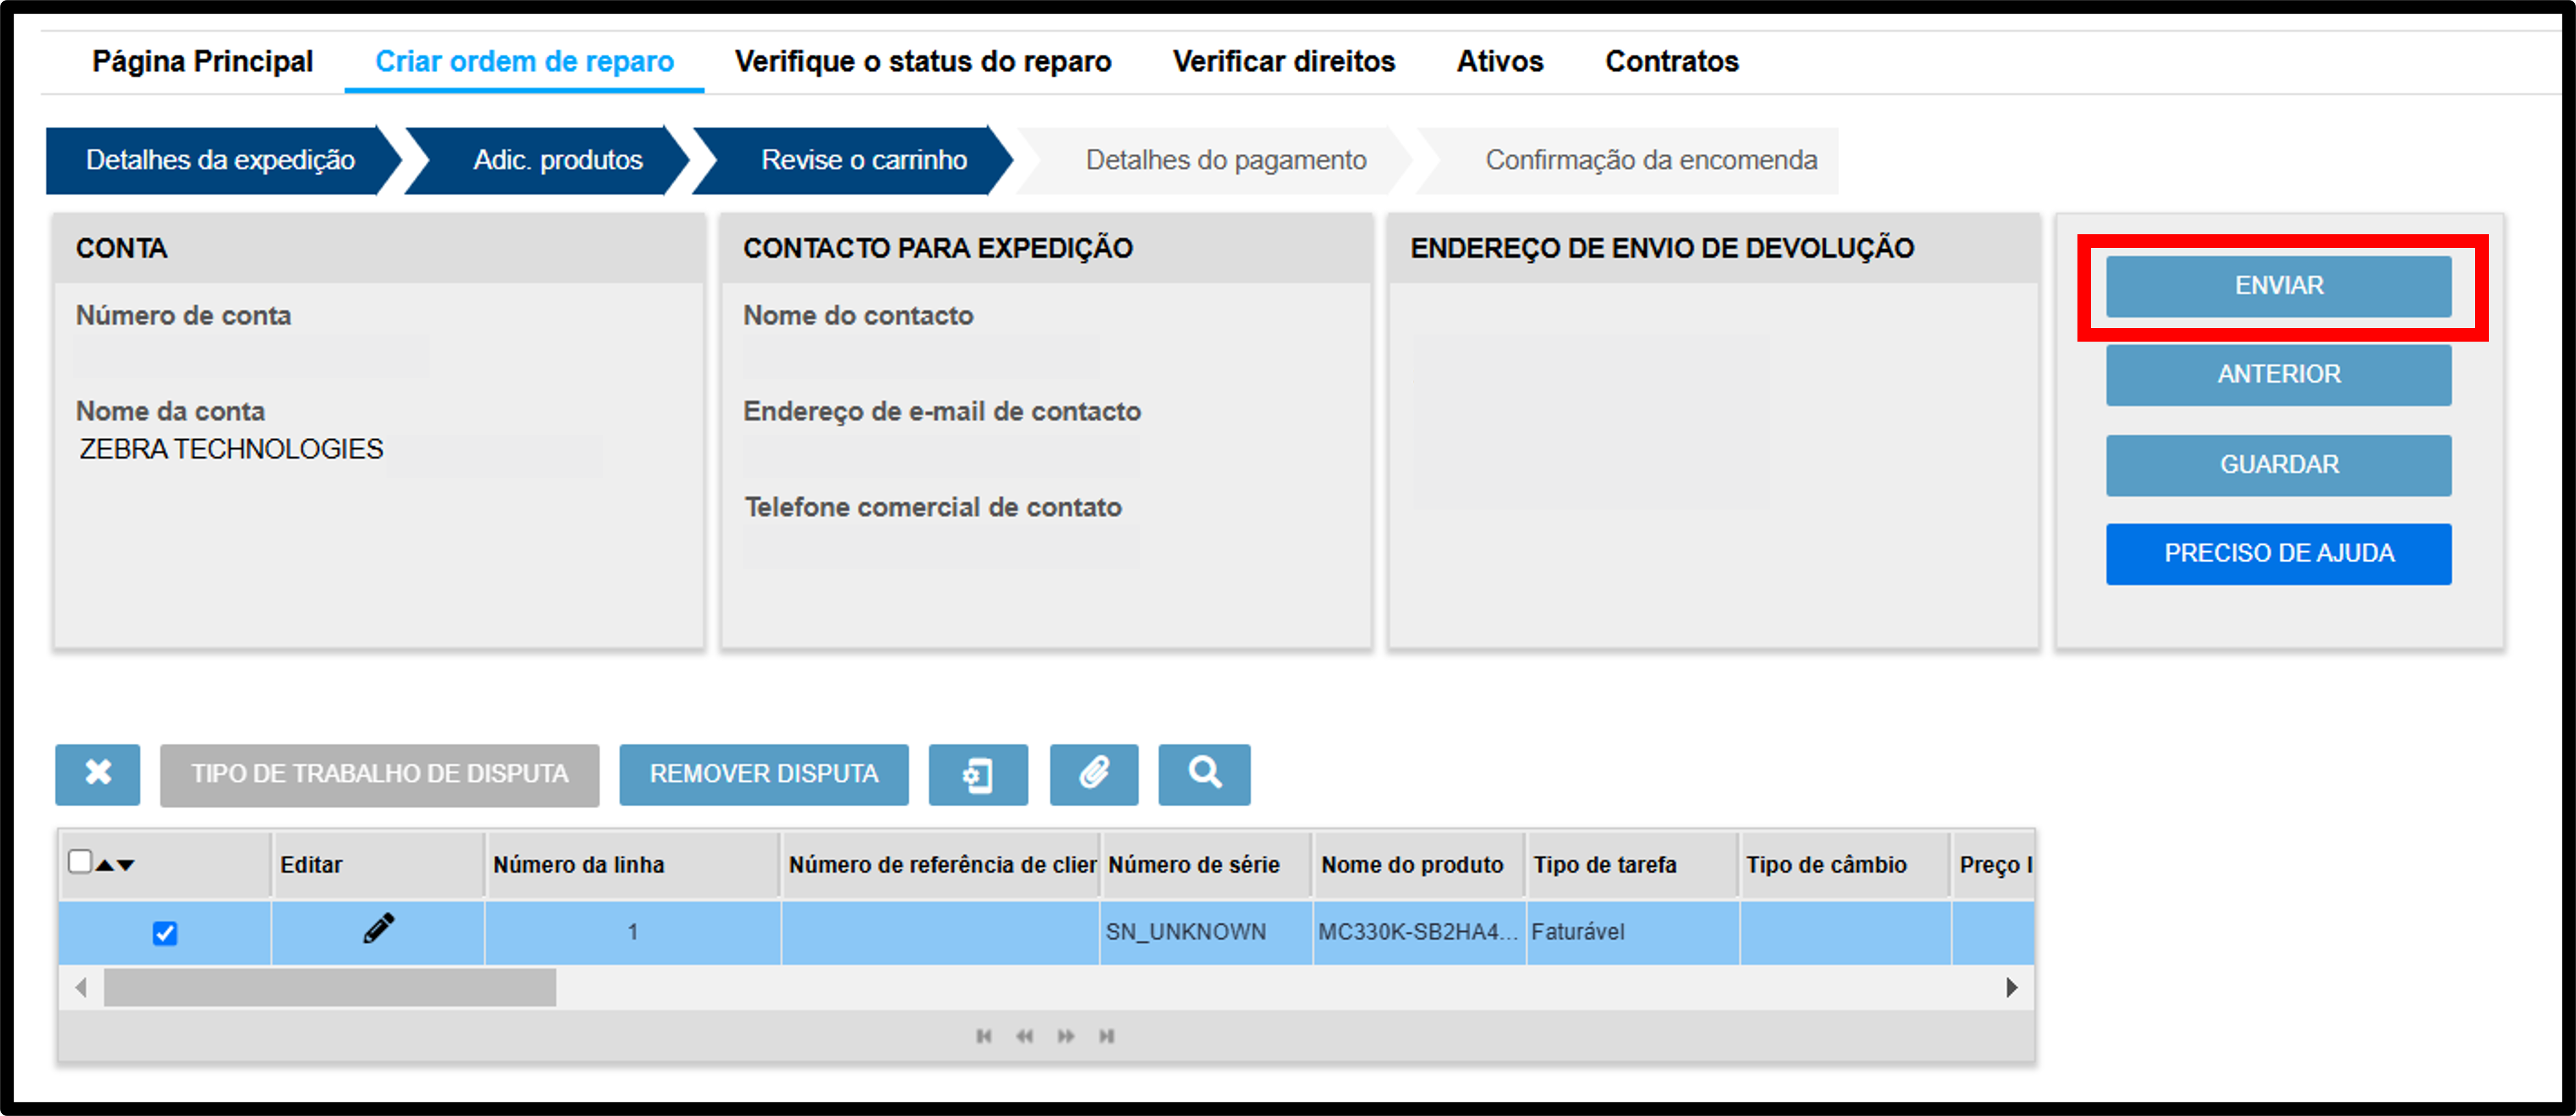Open the Ativos tab
Viewport: 2576px width, 1116px height.
point(1500,61)
